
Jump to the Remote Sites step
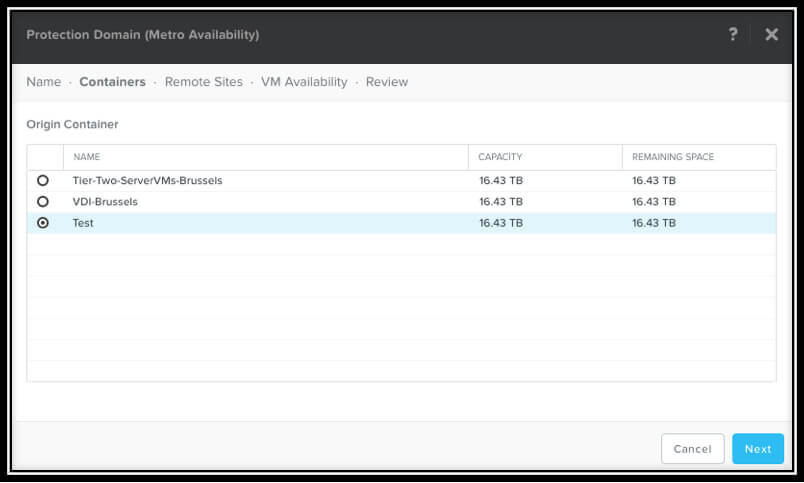pyautogui.click(x=203, y=82)
